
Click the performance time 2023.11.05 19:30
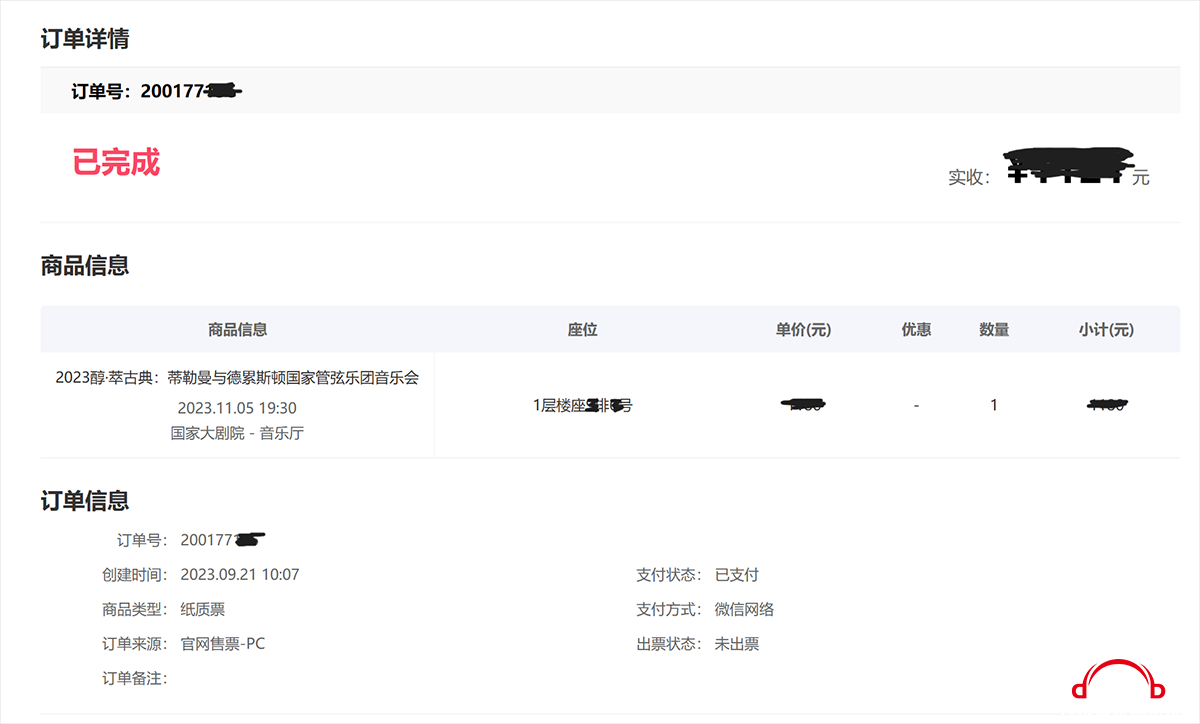(237, 408)
